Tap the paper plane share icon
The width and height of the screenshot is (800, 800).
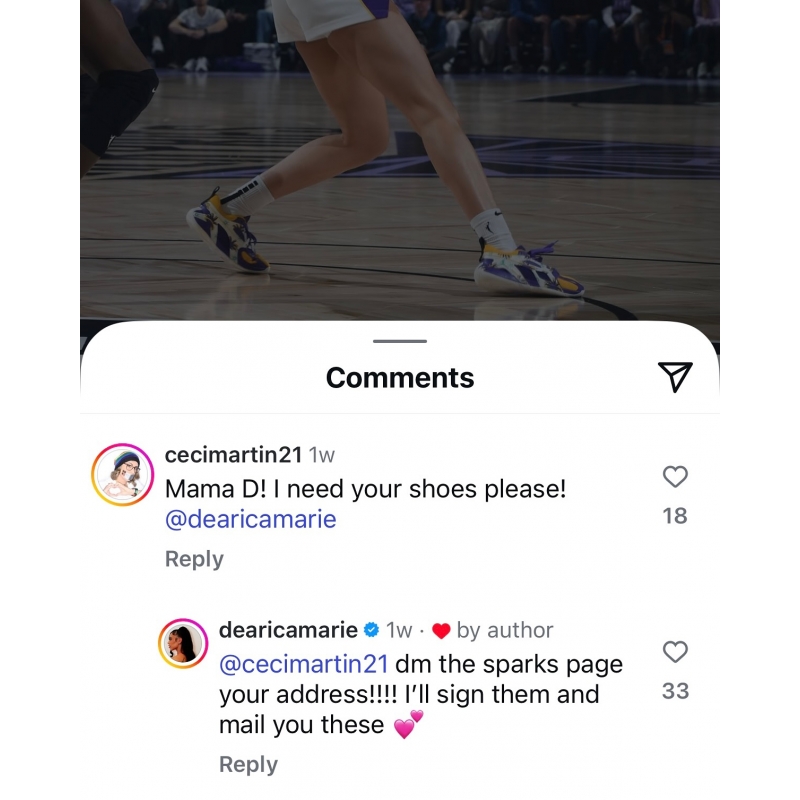pyautogui.click(x=675, y=376)
